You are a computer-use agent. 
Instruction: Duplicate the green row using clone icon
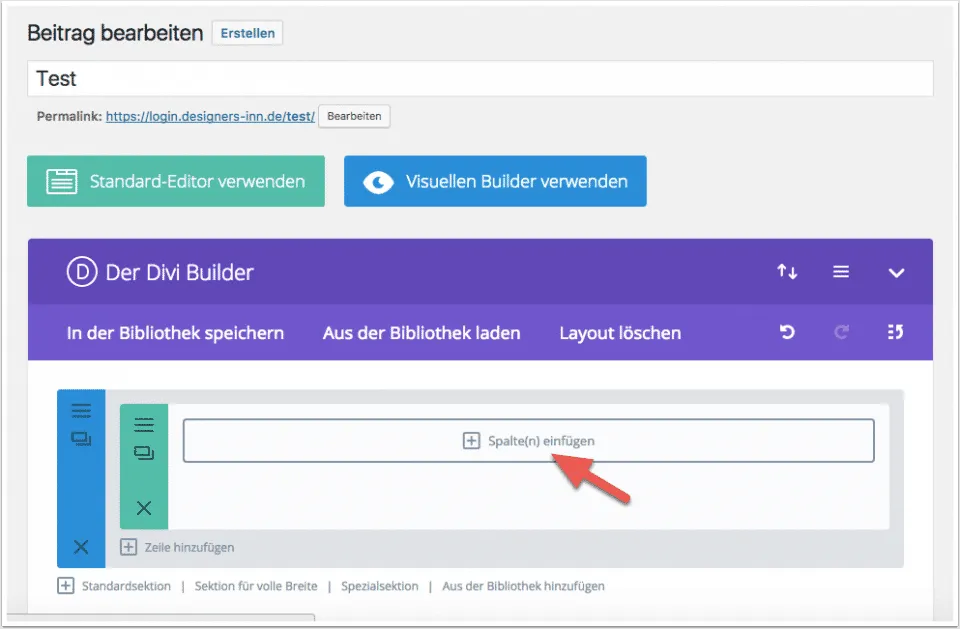[x=144, y=453]
